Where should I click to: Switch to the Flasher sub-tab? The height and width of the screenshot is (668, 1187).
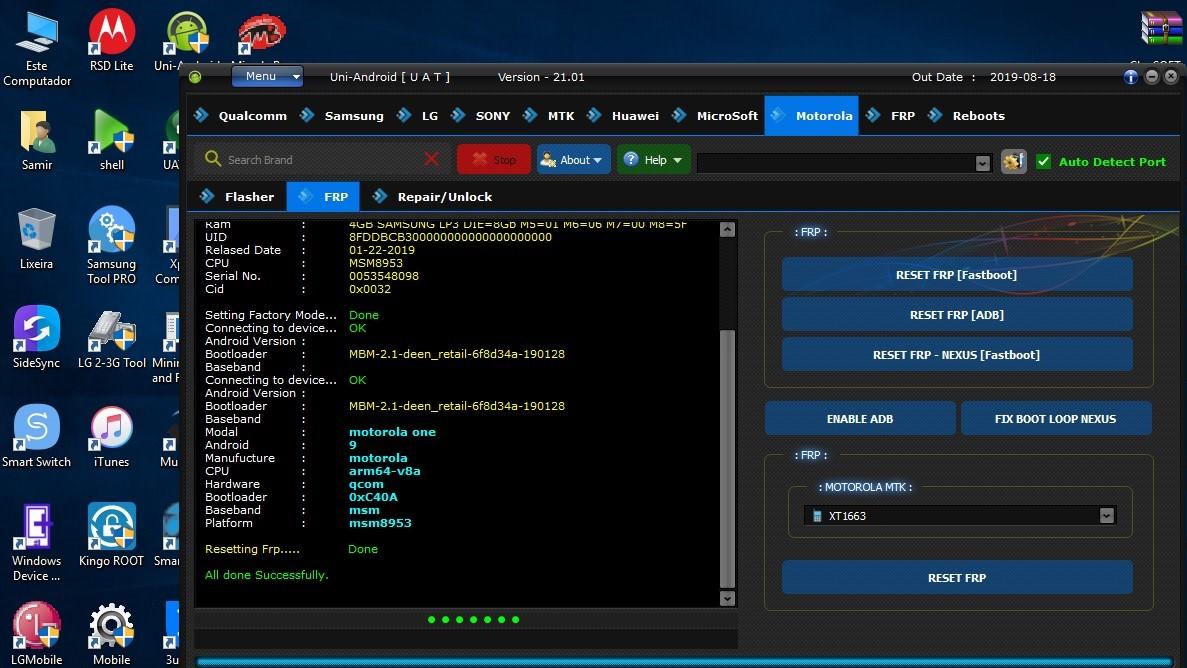(238, 197)
